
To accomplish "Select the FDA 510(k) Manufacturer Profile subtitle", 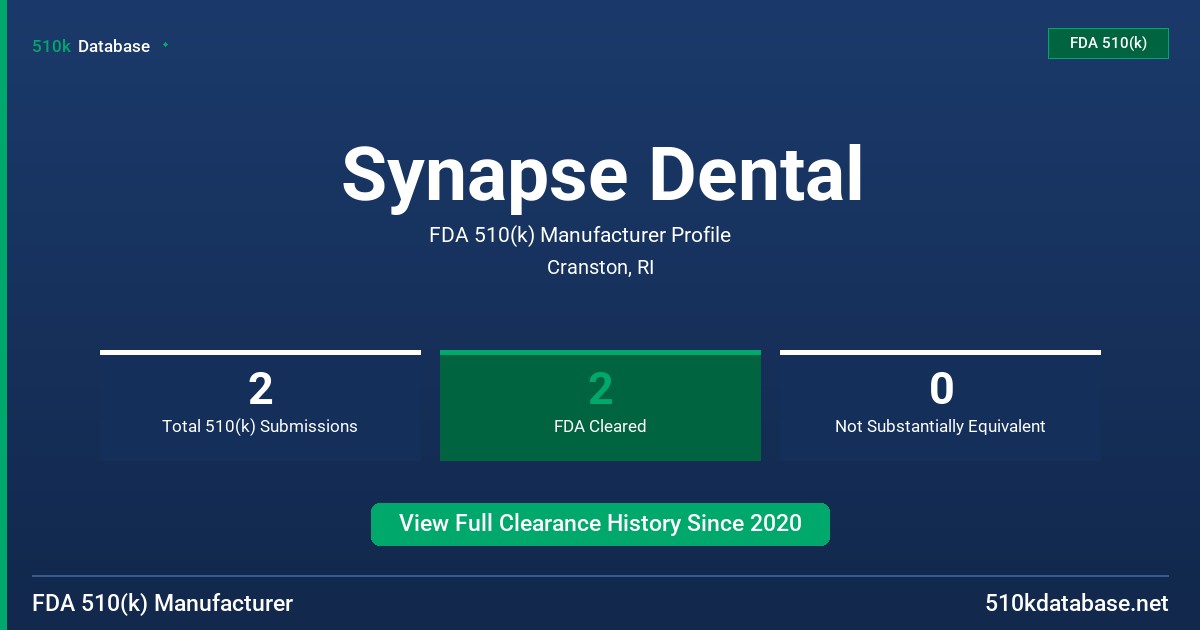I will (x=580, y=235).
